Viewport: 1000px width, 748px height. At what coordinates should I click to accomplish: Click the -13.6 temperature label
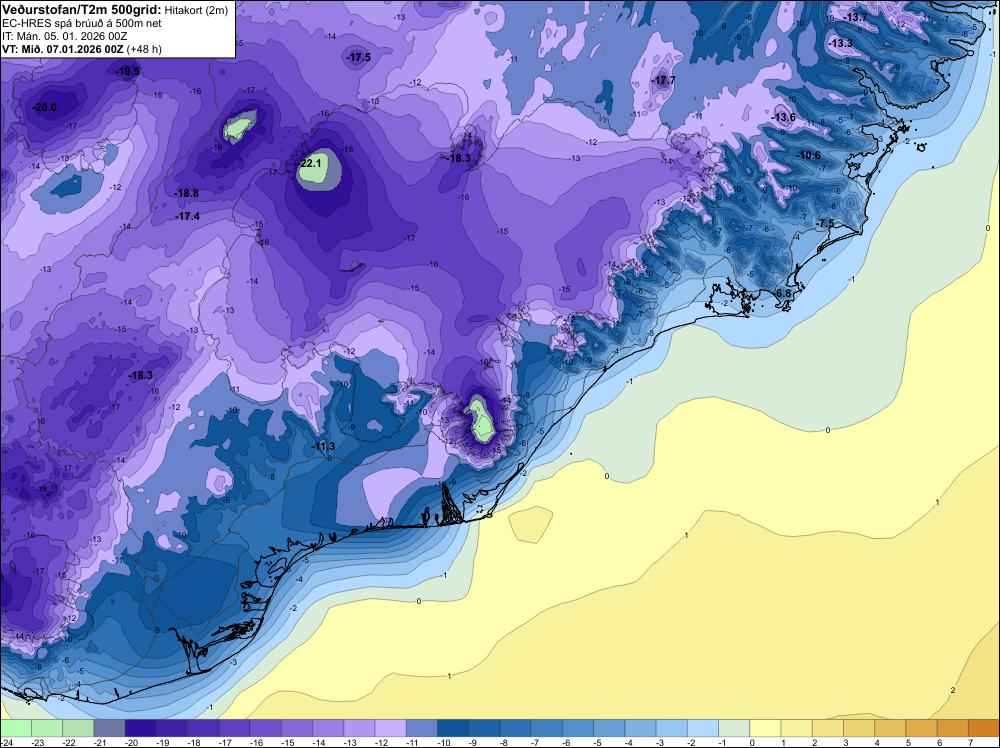tap(784, 117)
